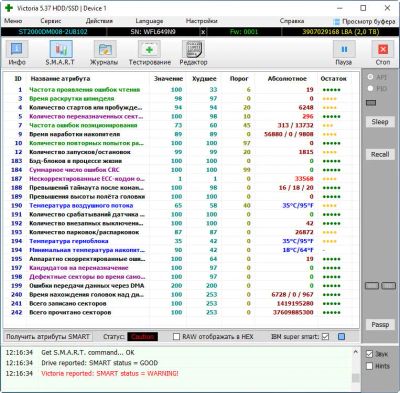Click the log panel scroll up arrow
The image size is (400, 393).
click(x=356, y=352)
